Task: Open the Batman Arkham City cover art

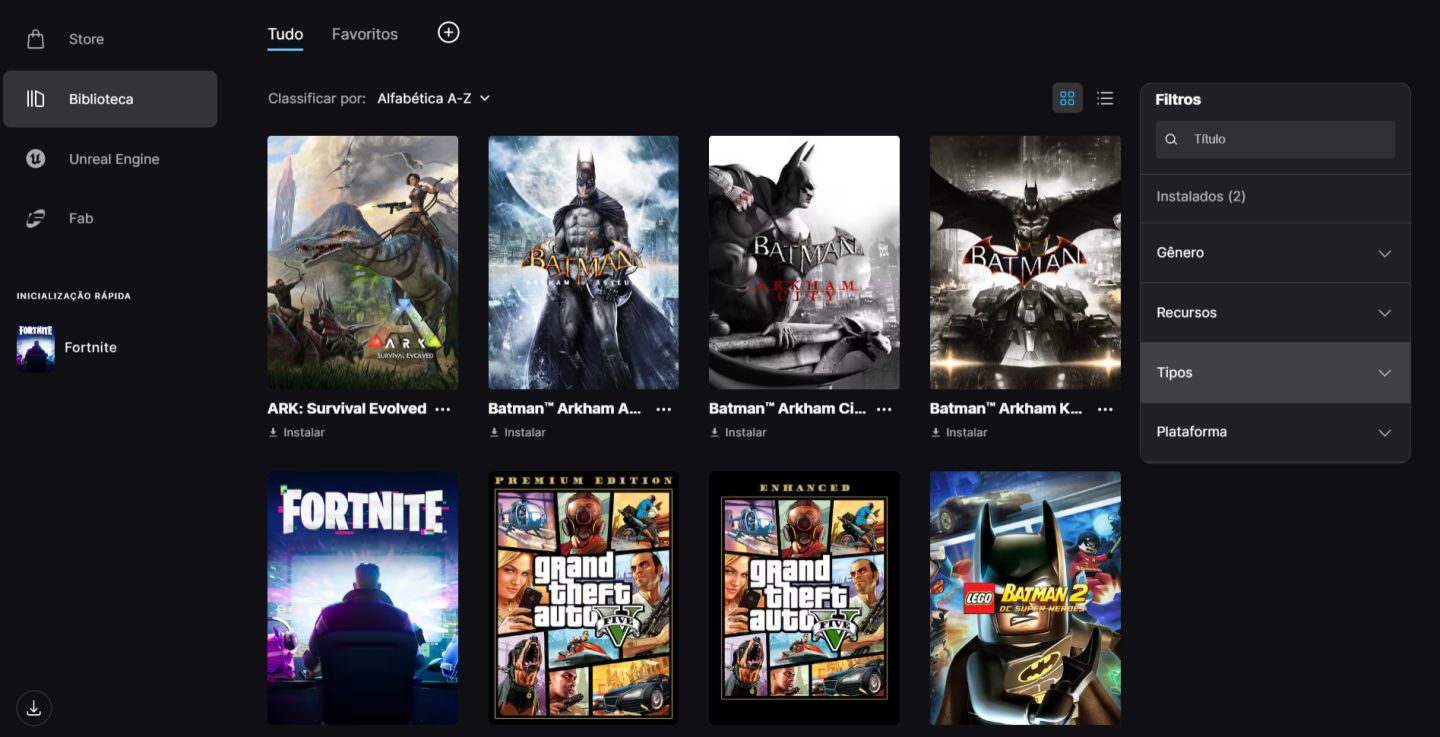Action: (804, 262)
